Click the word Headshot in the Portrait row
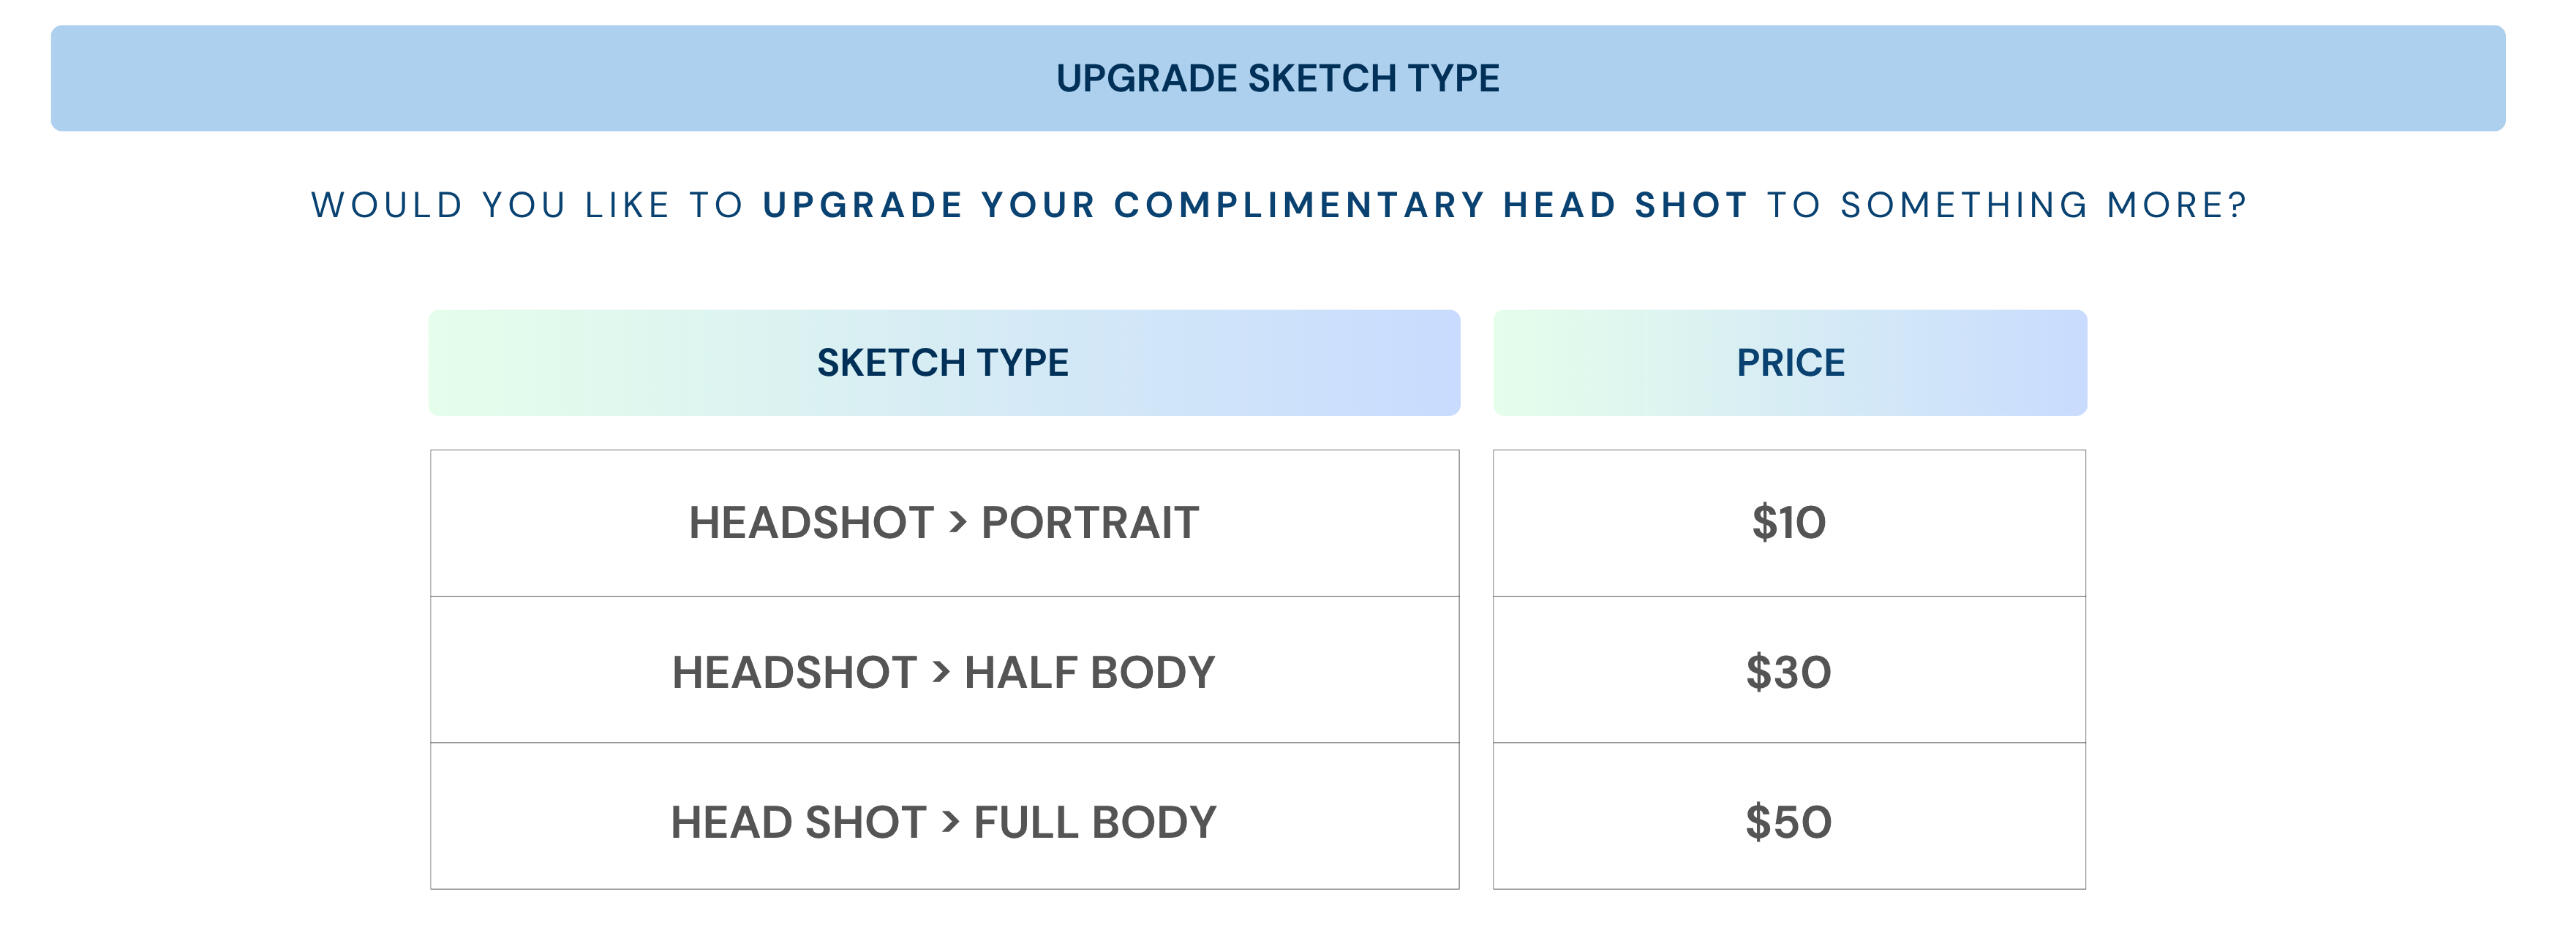2560x935 pixels. [811, 523]
